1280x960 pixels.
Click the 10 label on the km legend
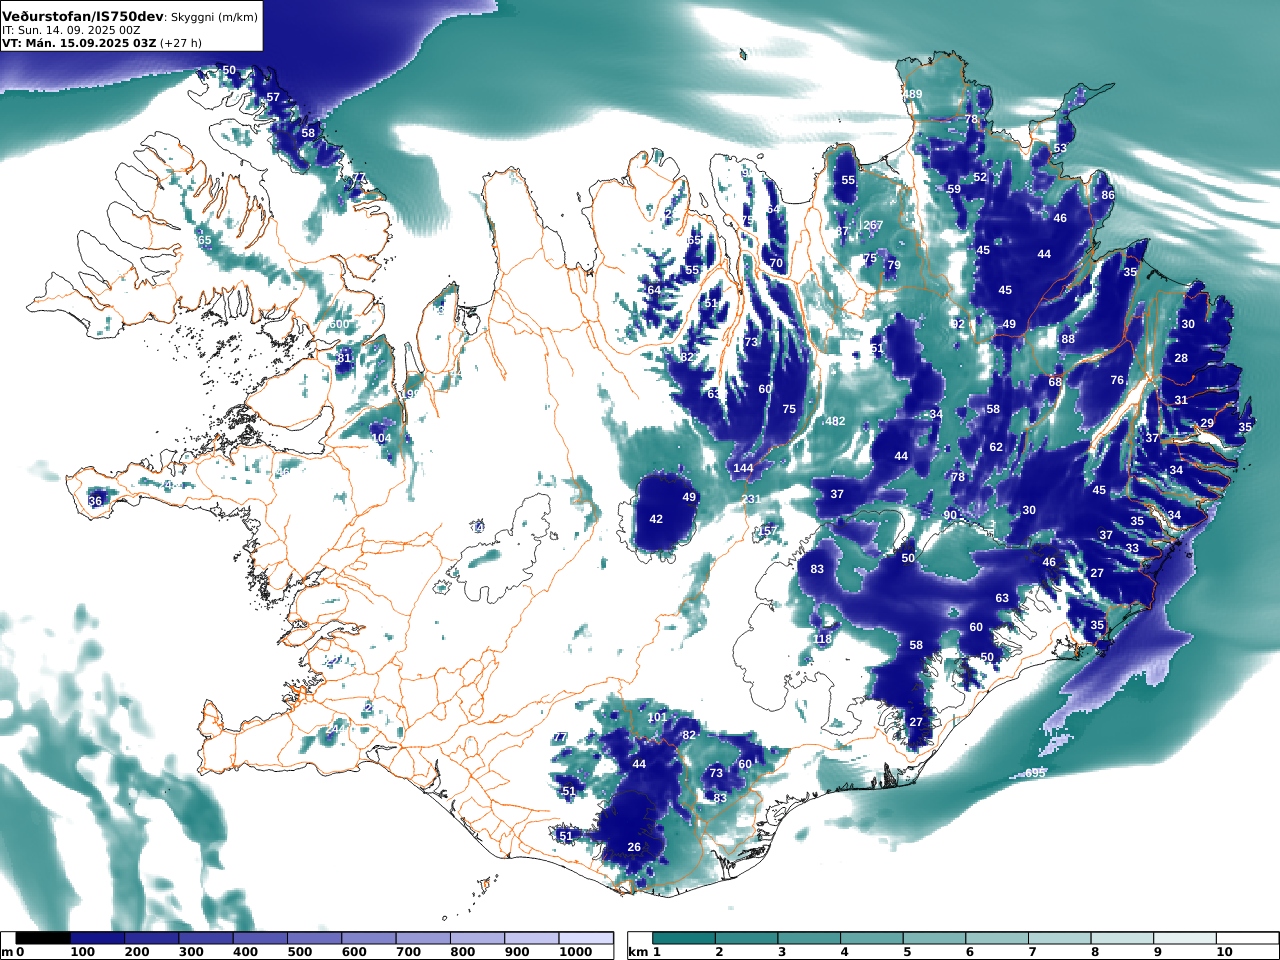(1223, 952)
